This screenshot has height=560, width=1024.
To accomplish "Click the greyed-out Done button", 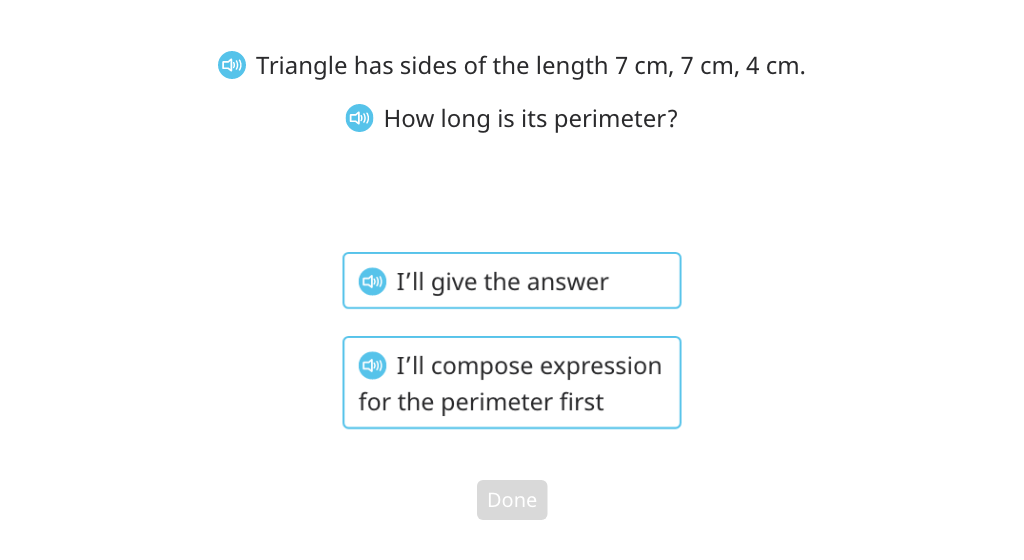I will [x=512, y=500].
